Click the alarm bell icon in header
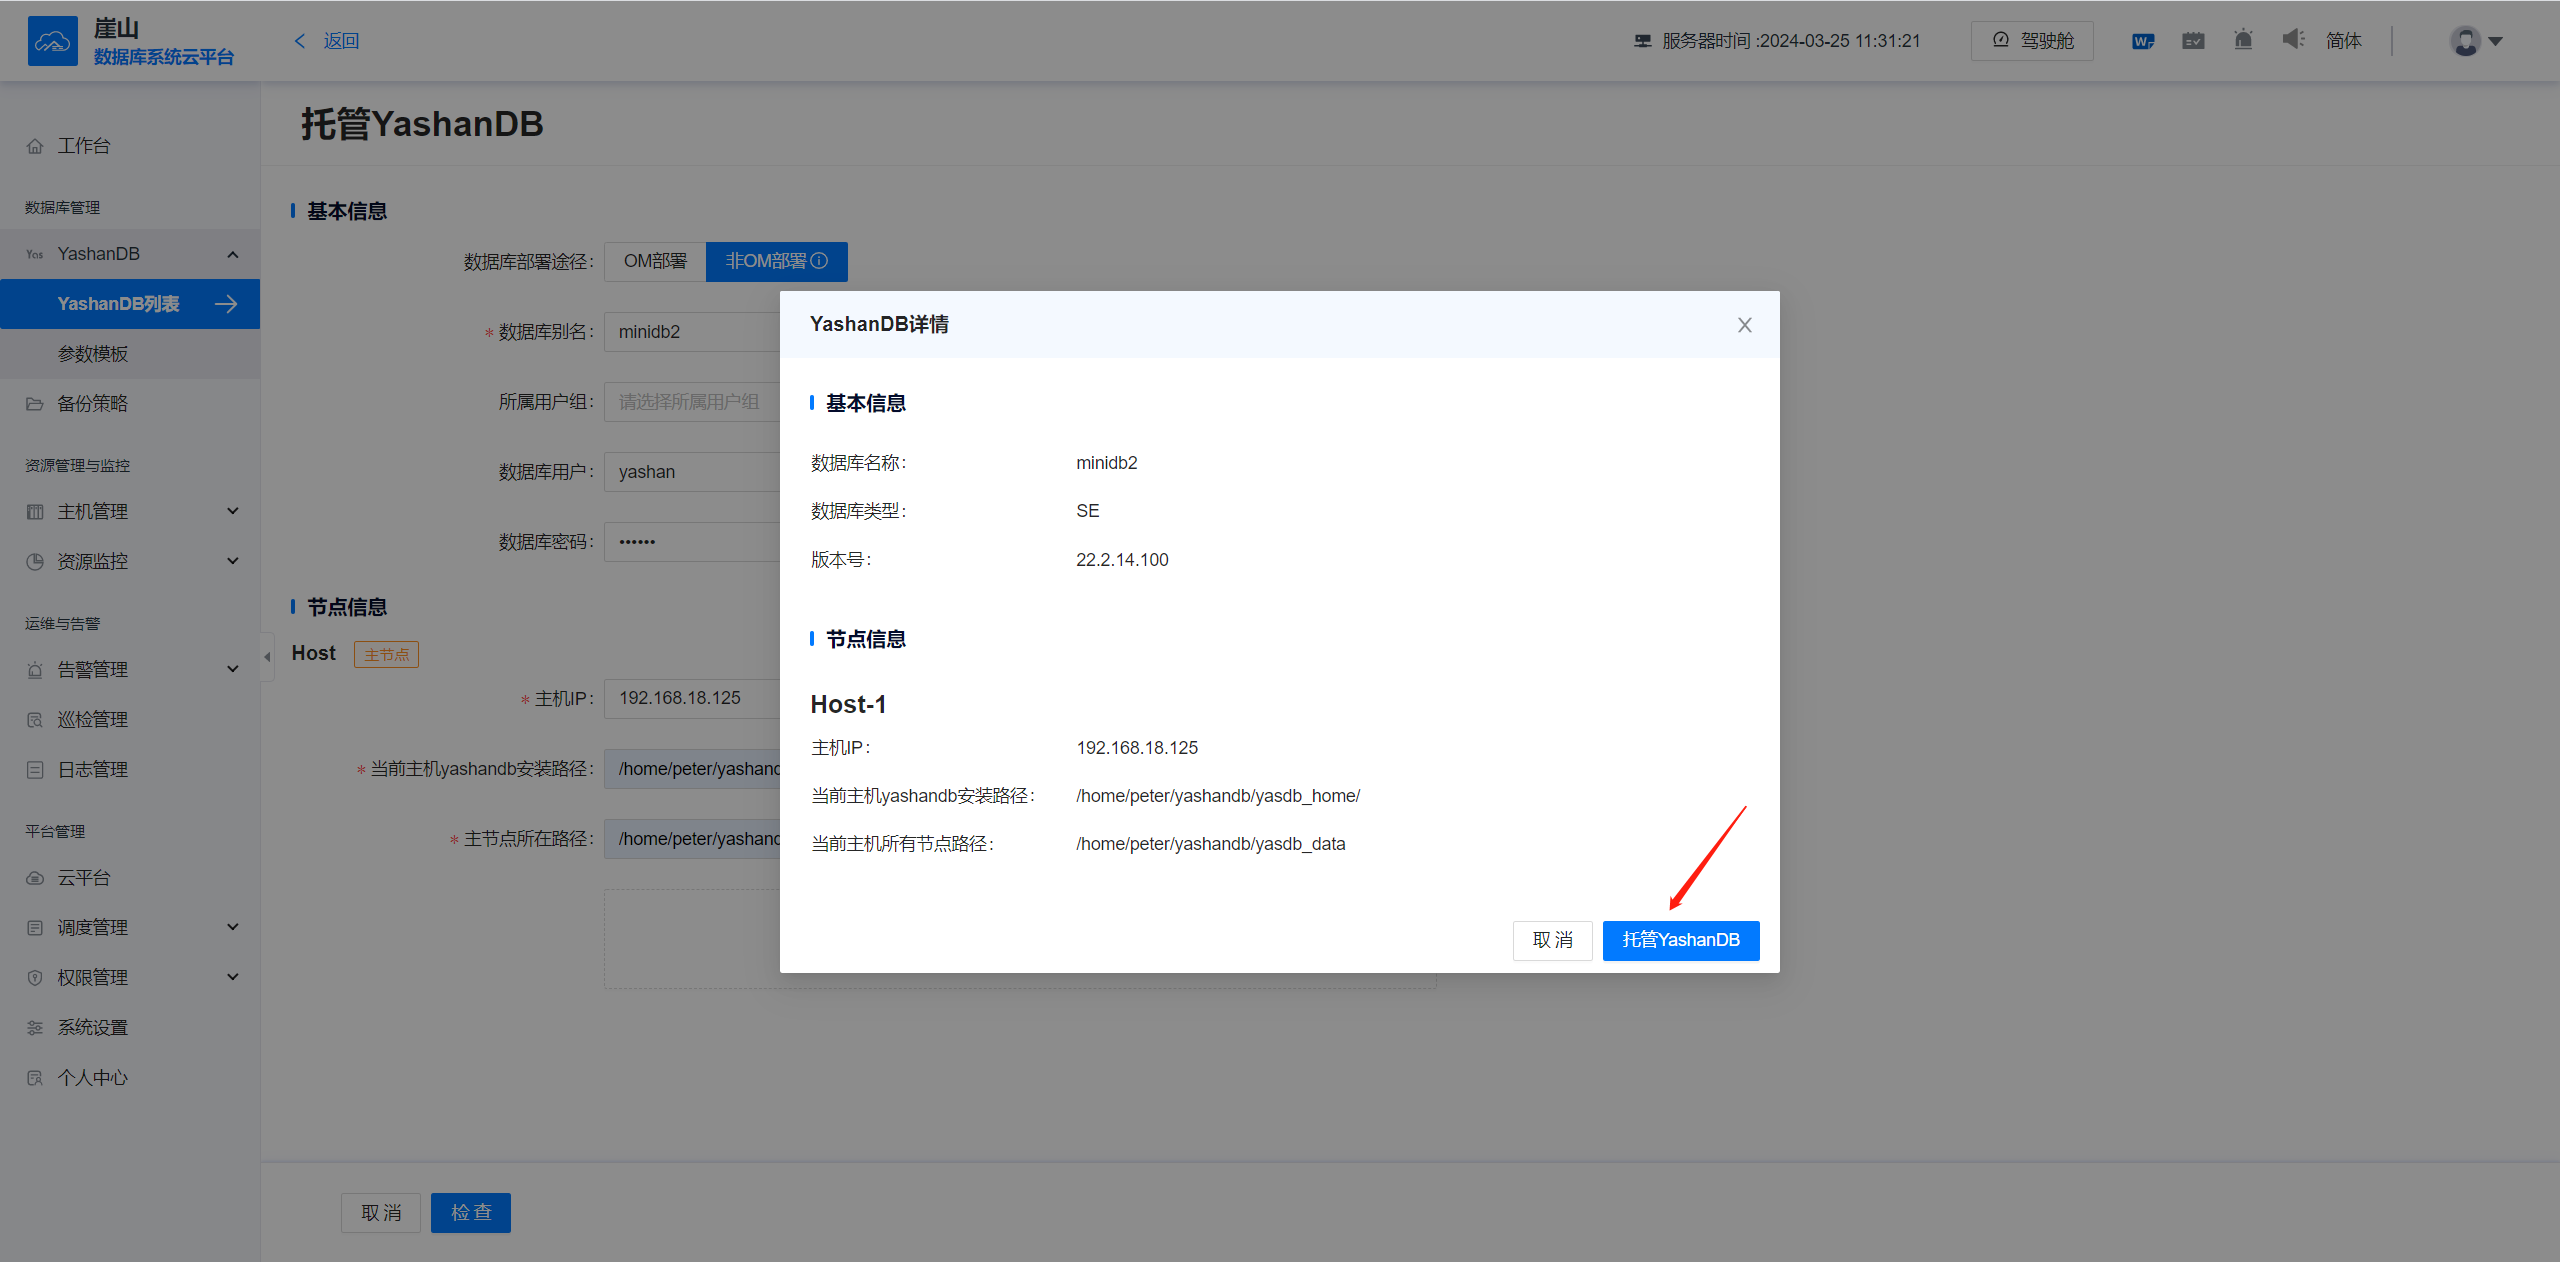 pyautogui.click(x=2243, y=40)
